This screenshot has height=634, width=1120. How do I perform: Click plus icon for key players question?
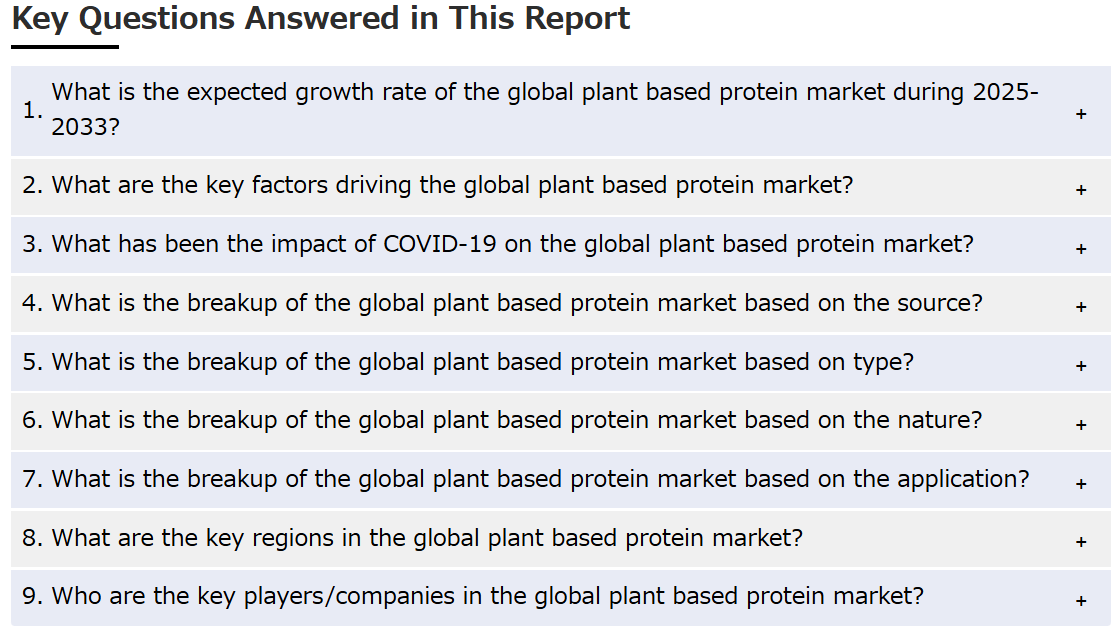coord(1081,601)
